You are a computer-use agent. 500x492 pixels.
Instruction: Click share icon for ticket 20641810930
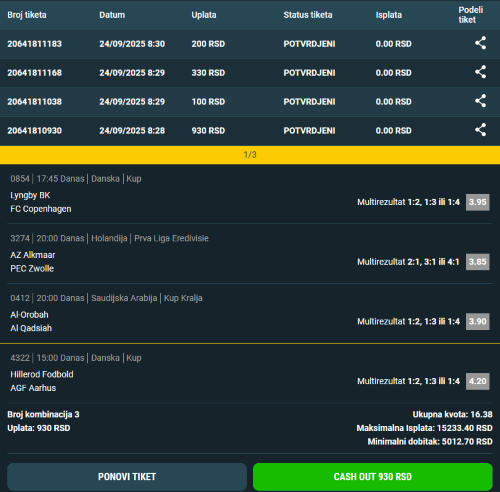pyautogui.click(x=480, y=130)
